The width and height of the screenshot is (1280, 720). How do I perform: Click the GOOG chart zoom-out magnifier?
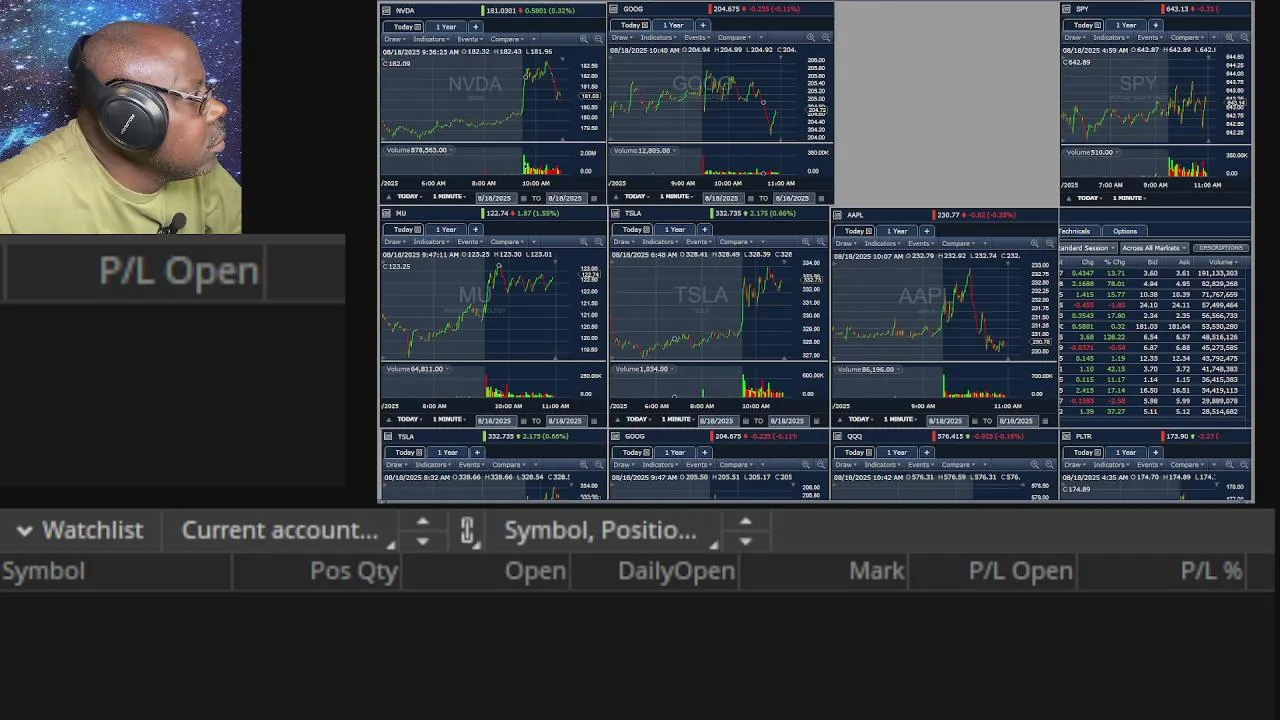point(826,37)
